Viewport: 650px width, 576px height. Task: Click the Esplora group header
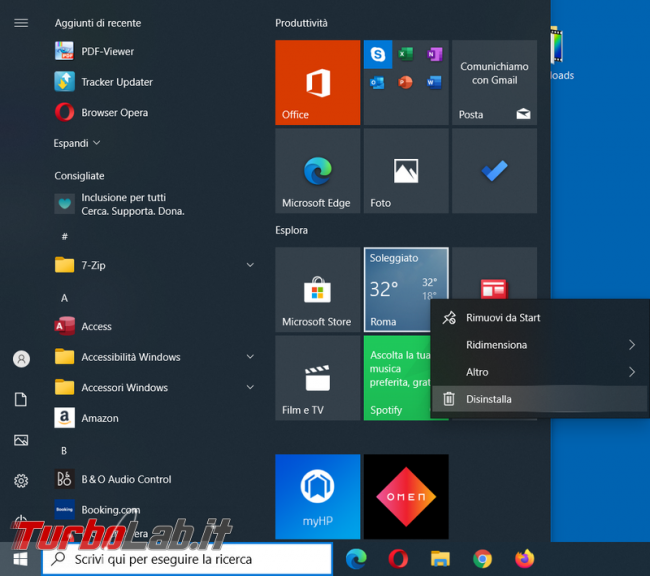pyautogui.click(x=291, y=230)
